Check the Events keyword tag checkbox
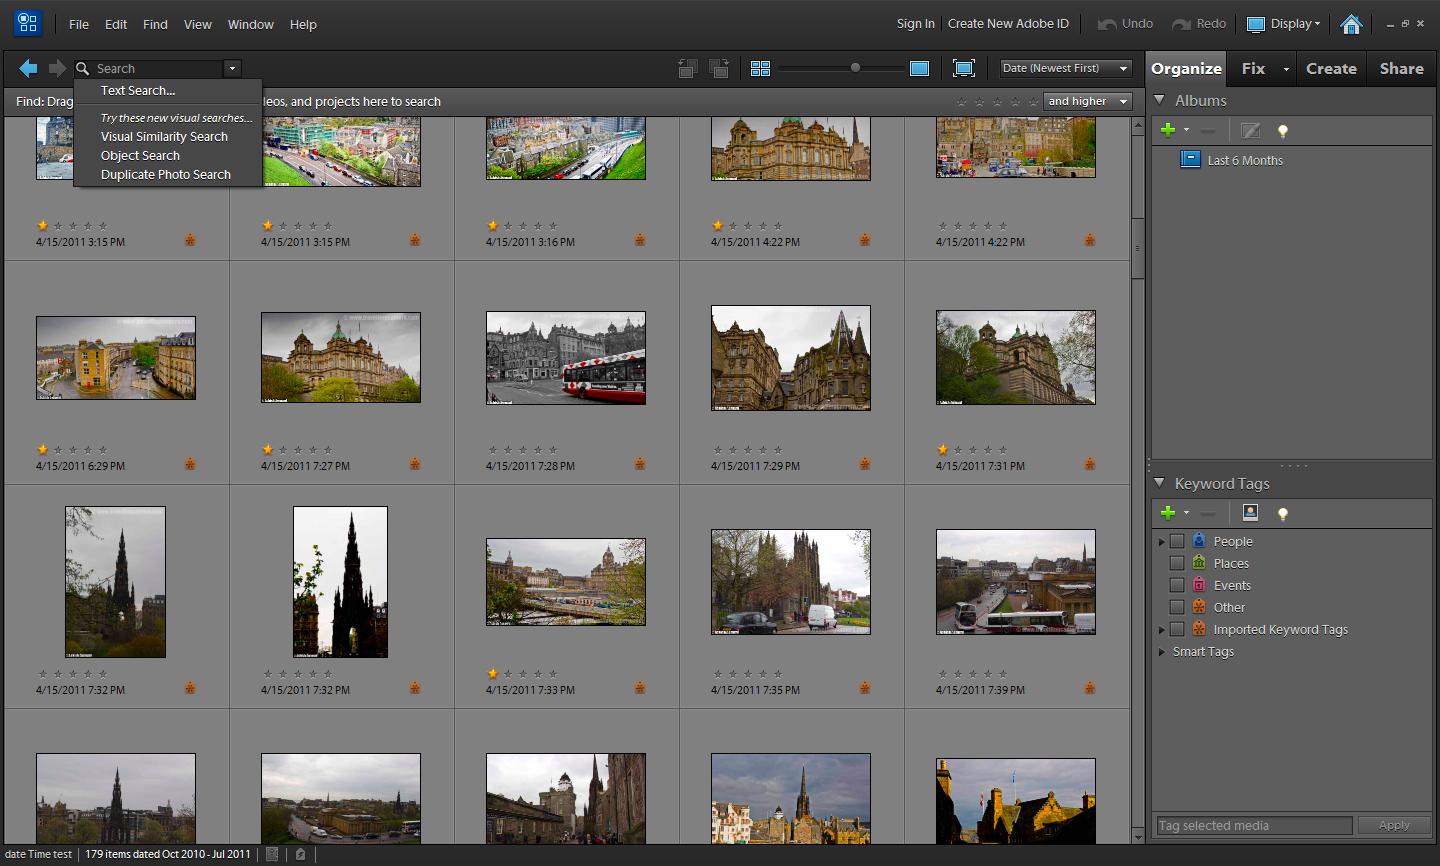 [1177, 585]
